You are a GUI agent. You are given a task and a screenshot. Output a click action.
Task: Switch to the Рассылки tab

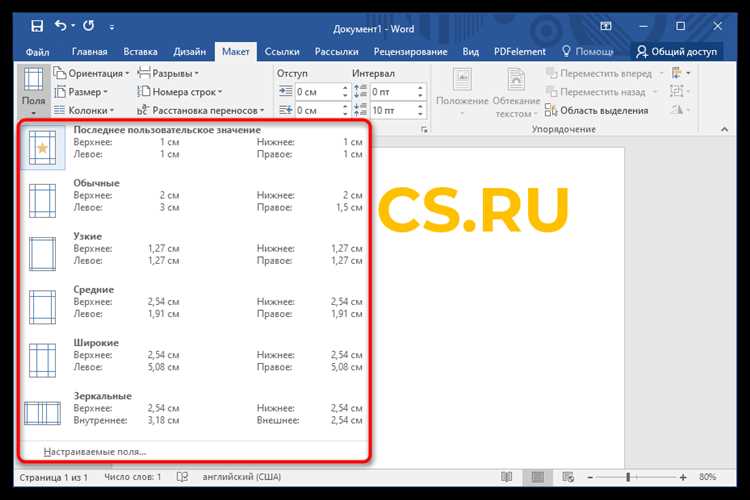tap(337, 52)
